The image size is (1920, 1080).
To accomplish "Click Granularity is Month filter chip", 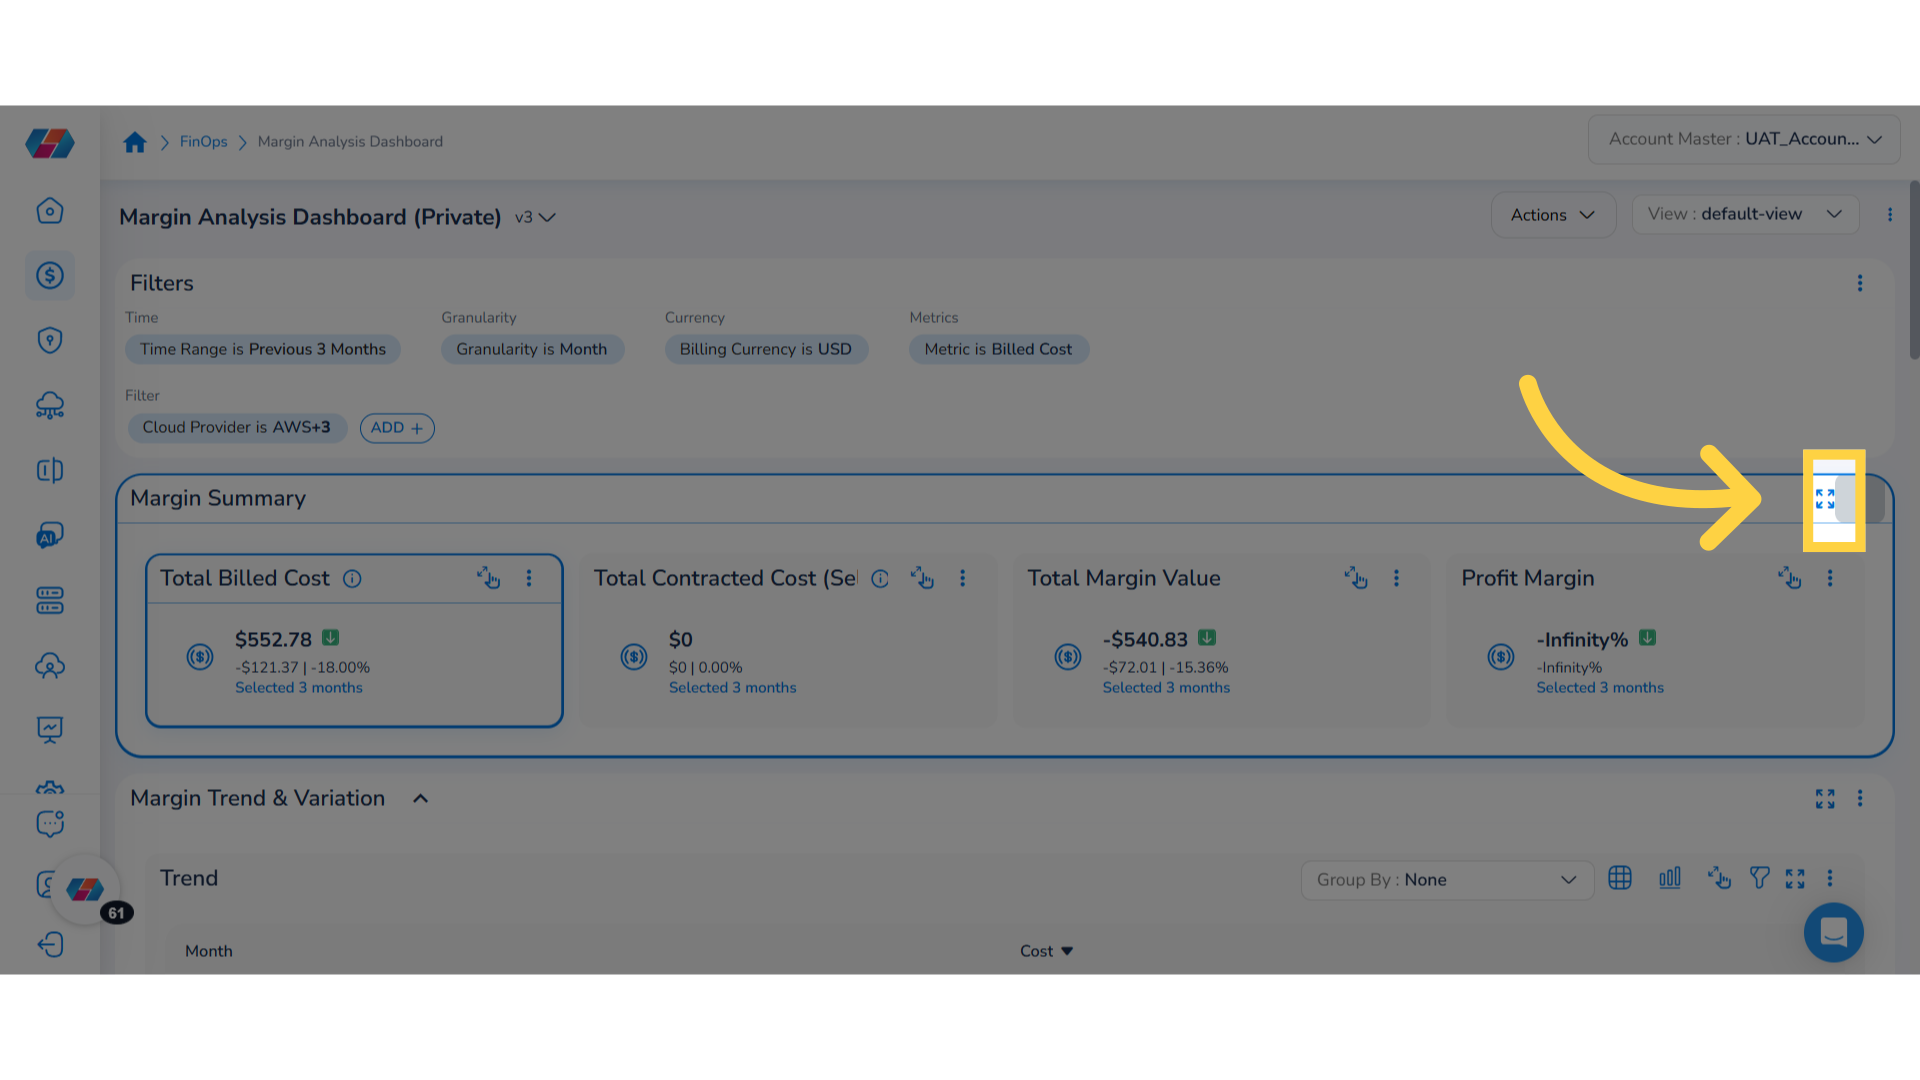I will [532, 349].
